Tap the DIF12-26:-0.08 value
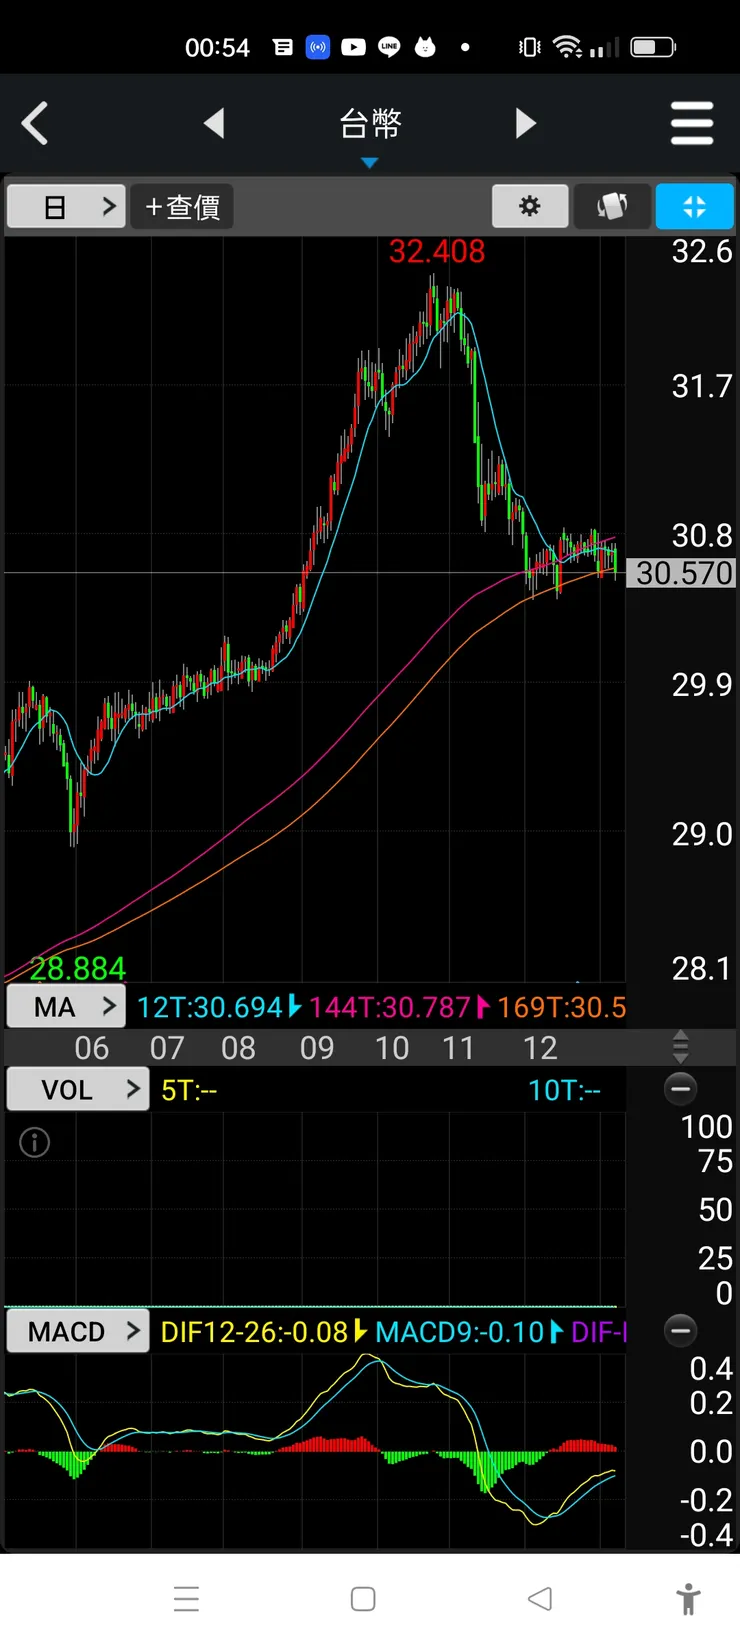The height and width of the screenshot is (1644, 740). pyautogui.click(x=254, y=1332)
